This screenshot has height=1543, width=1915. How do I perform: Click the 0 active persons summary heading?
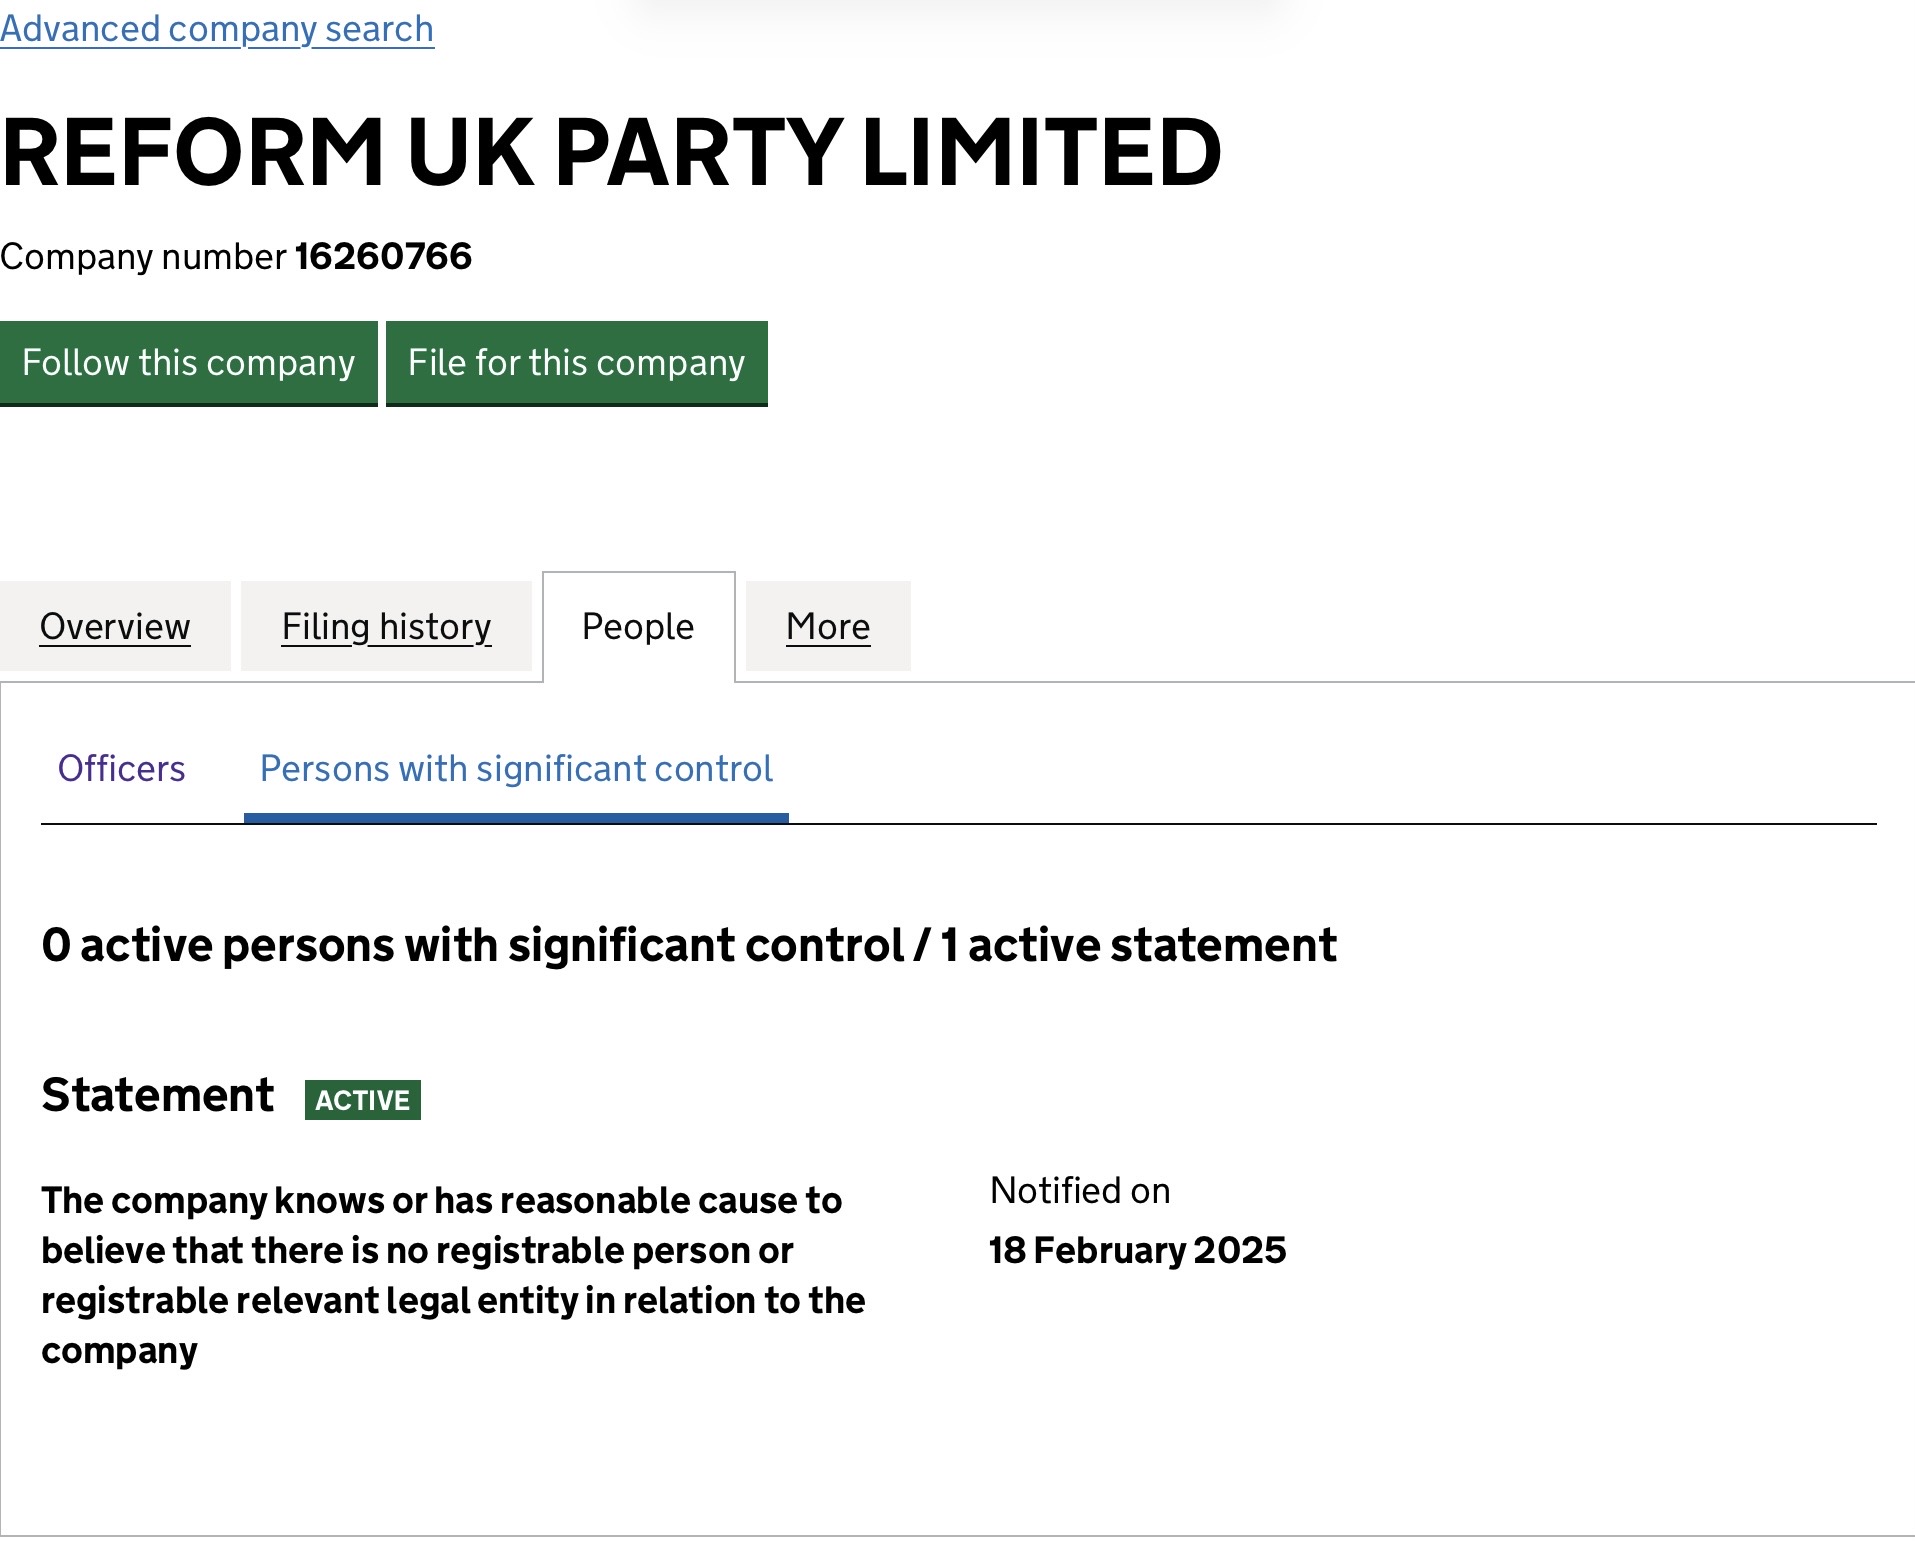[x=689, y=945]
